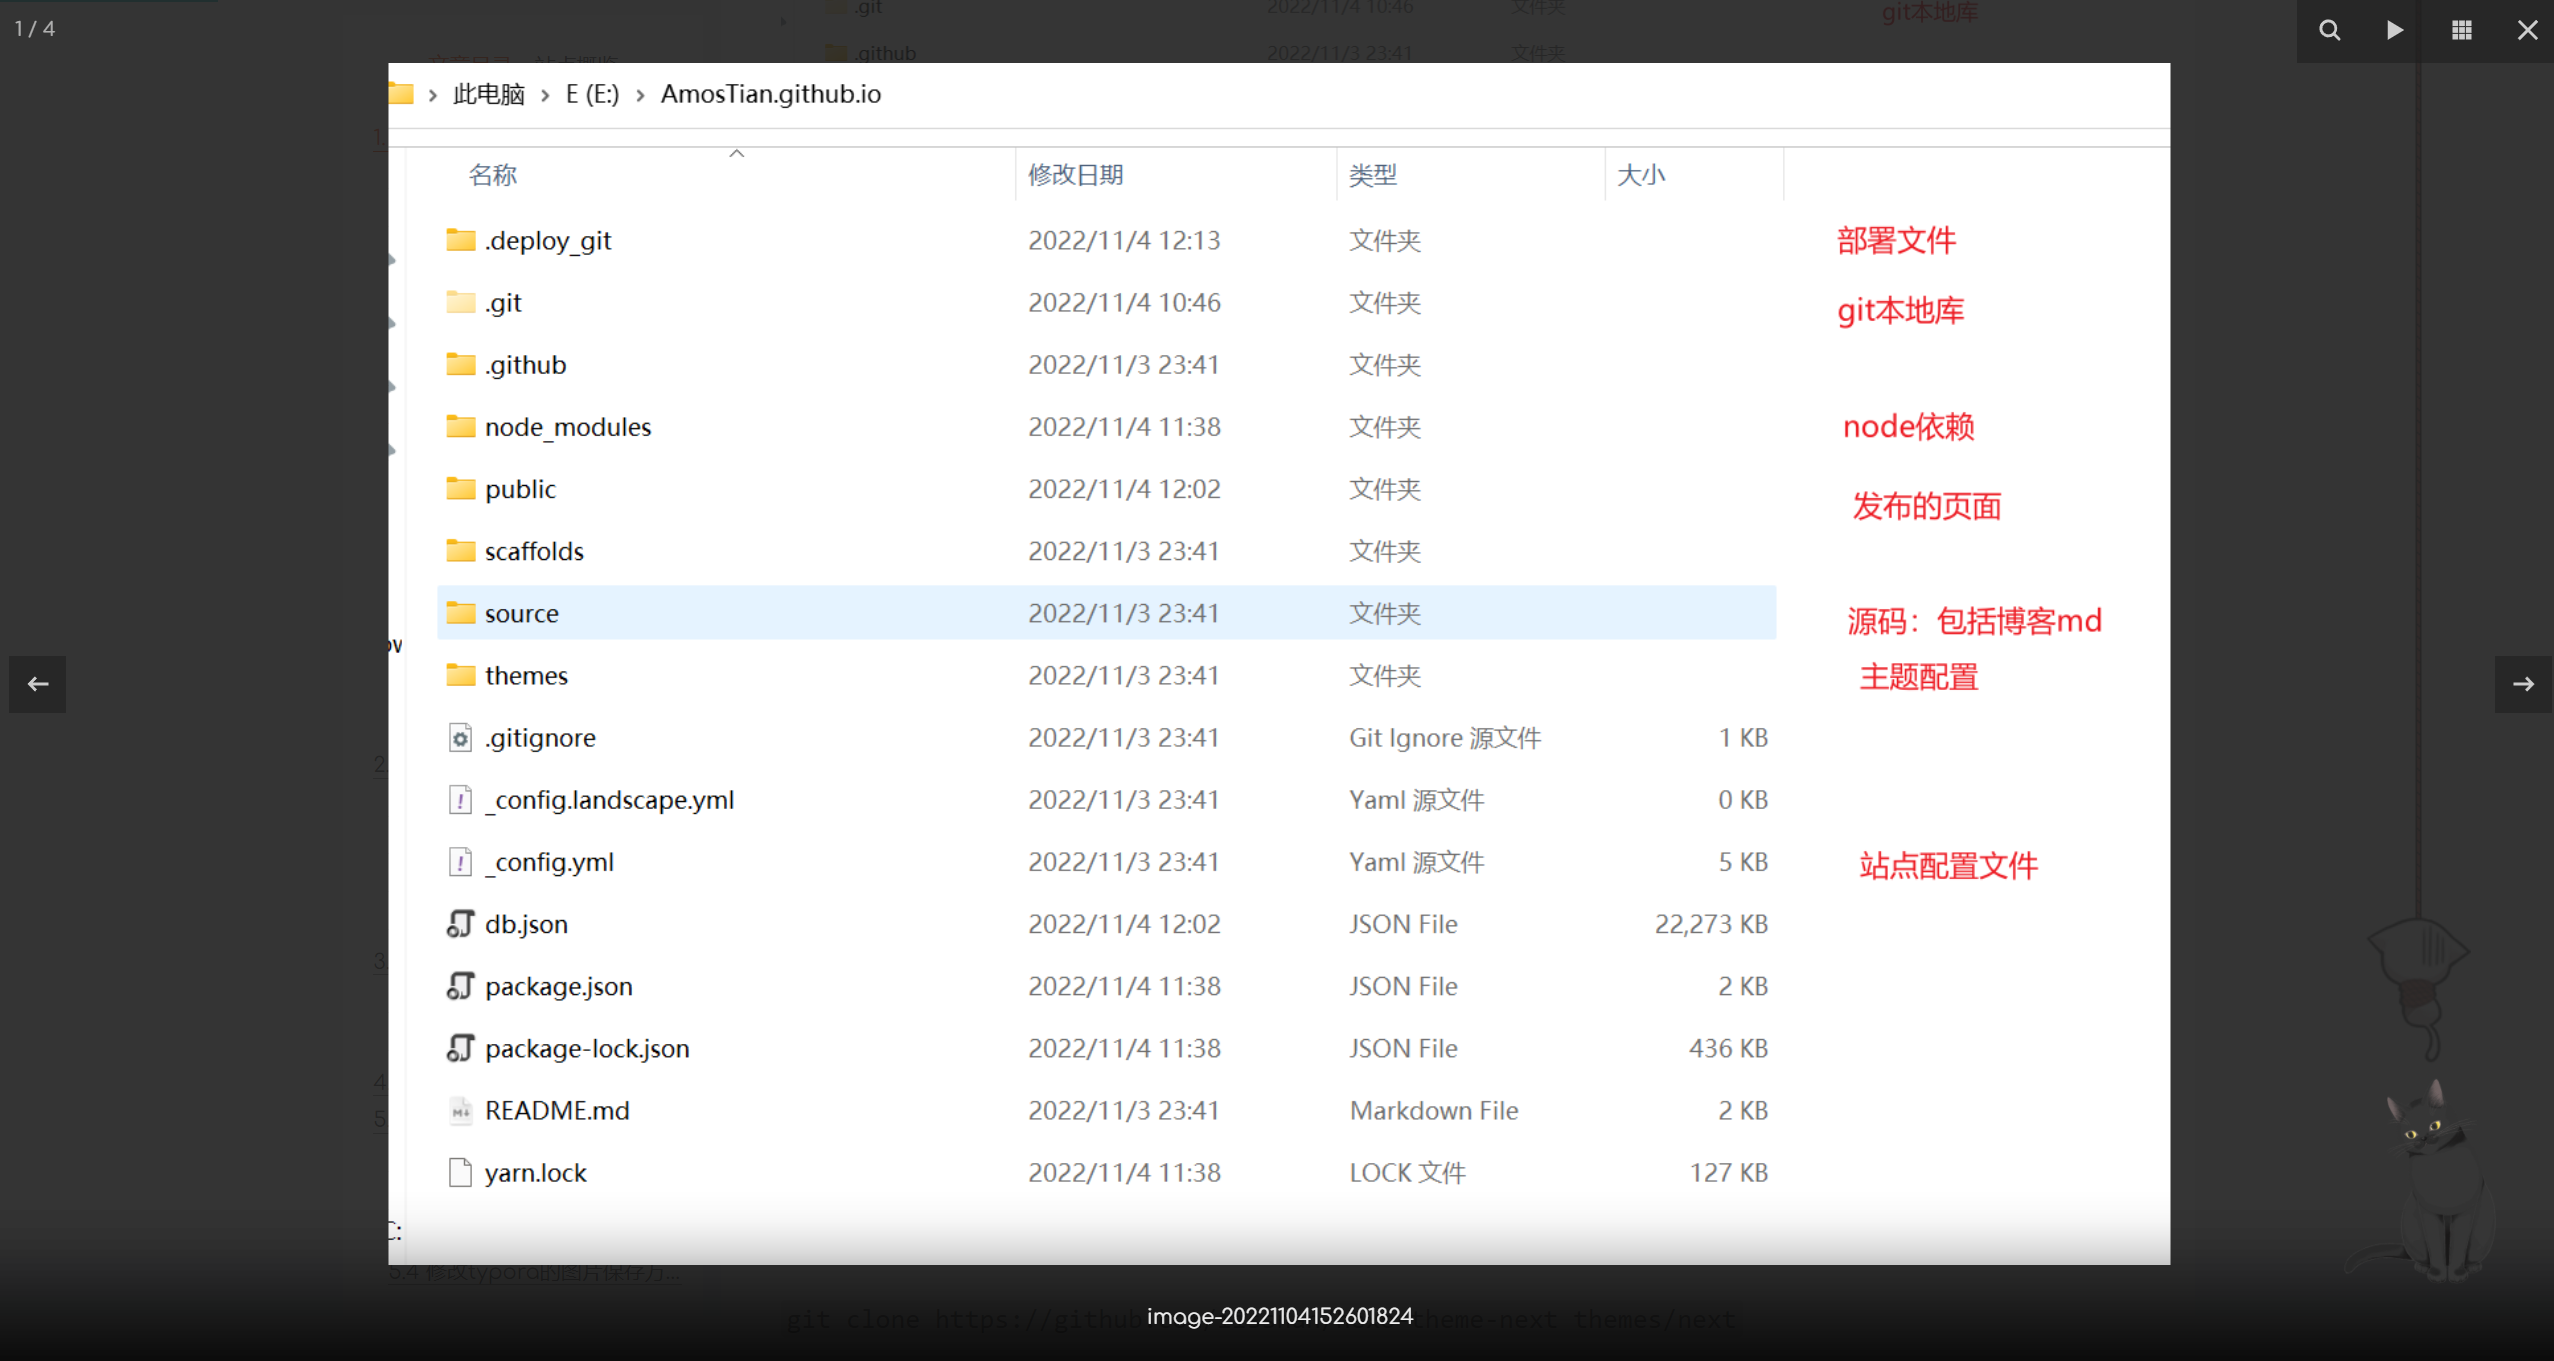Click the 2022/11/4 12:13 date cell

1124,241
